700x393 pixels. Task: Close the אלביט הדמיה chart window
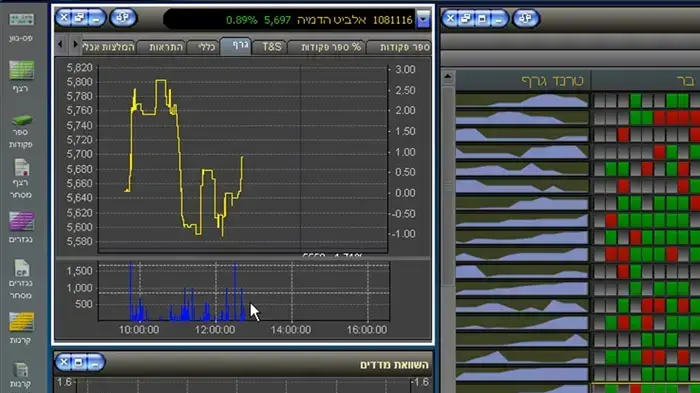tap(64, 18)
